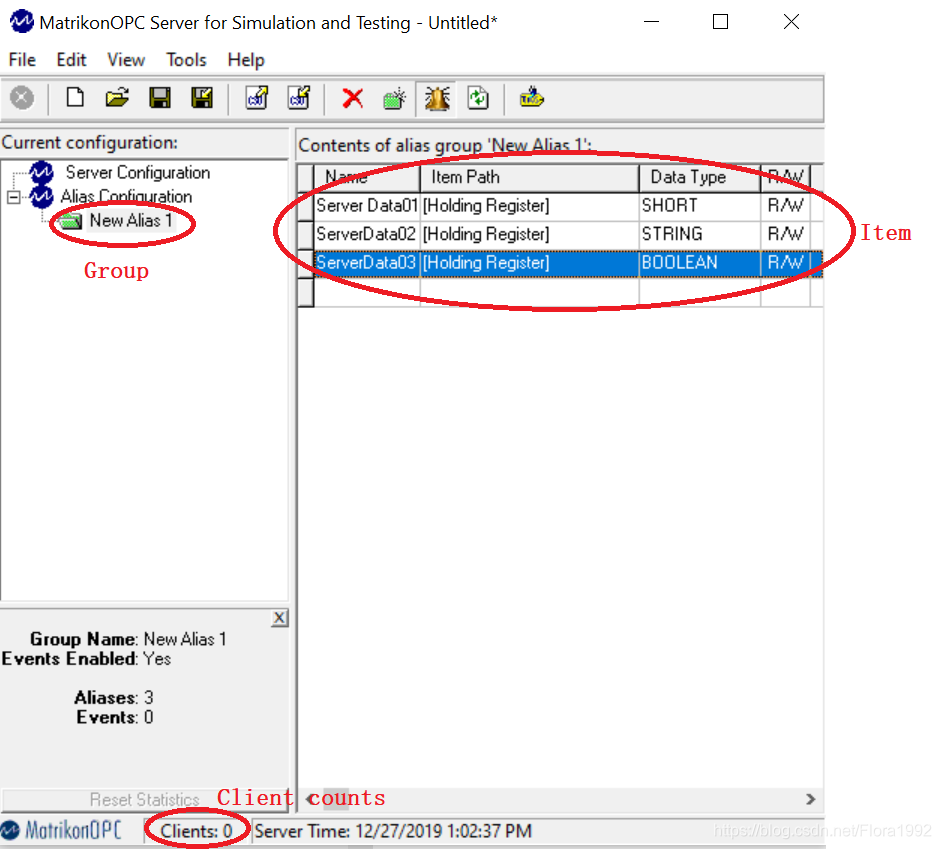This screenshot has width=941, height=849.
Task: Select the New Alias 1 folder icon
Action: [71, 221]
